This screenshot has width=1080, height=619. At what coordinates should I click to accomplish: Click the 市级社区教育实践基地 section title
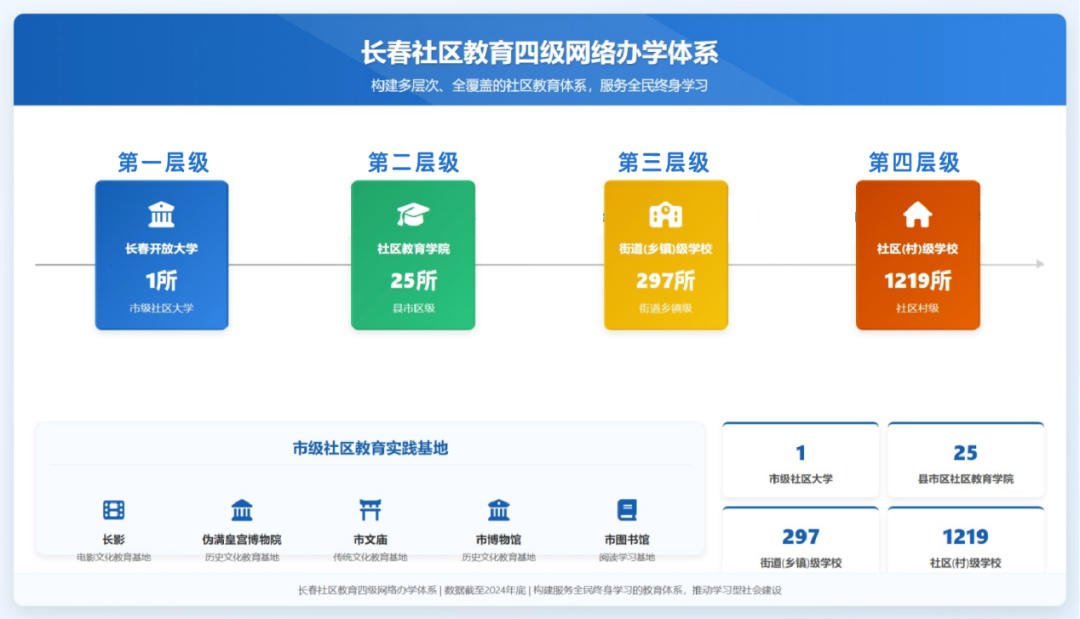point(370,448)
